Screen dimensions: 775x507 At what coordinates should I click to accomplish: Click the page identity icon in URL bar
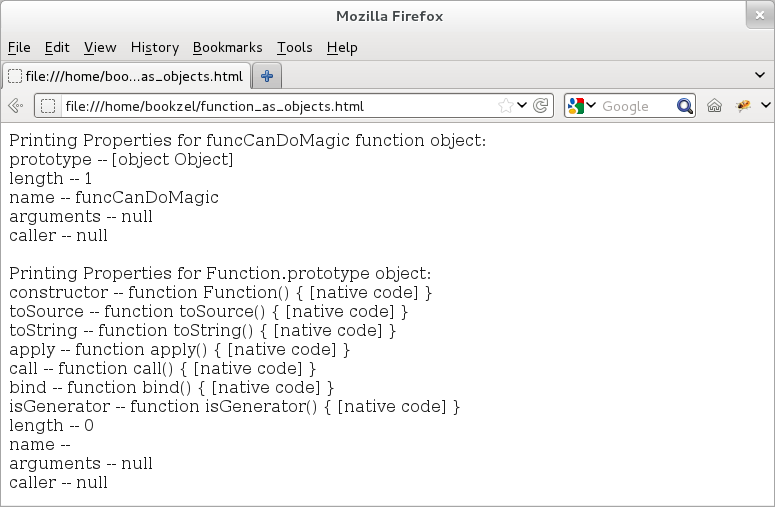point(49,106)
